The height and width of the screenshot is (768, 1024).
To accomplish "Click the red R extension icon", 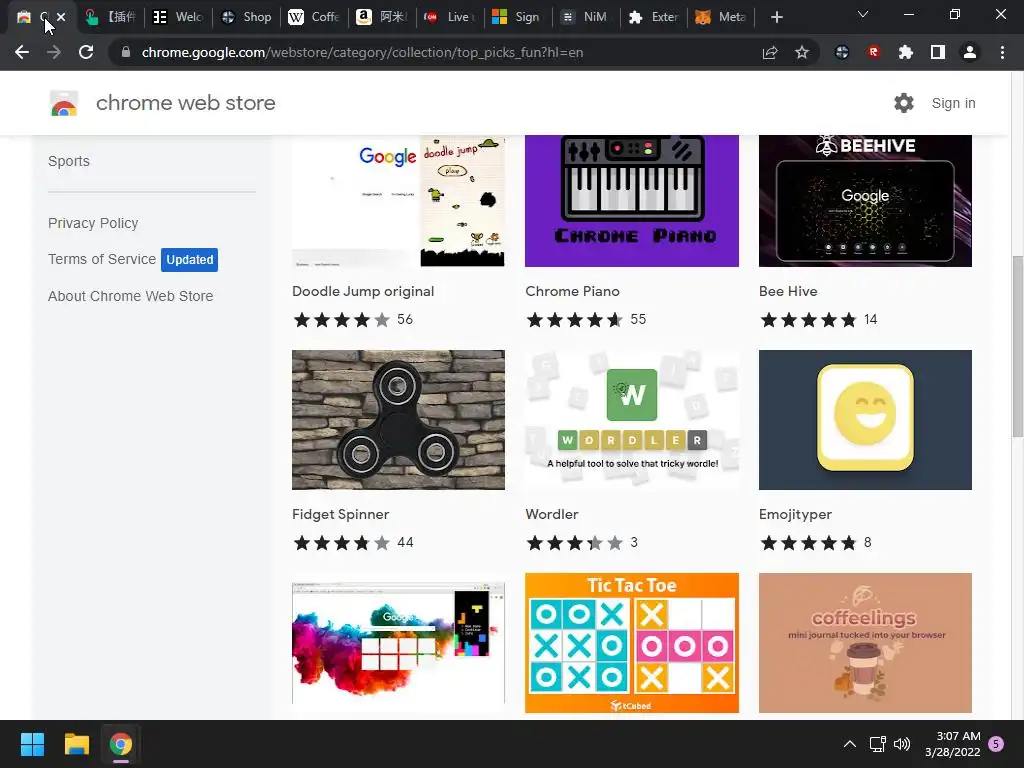I will pos(874,52).
